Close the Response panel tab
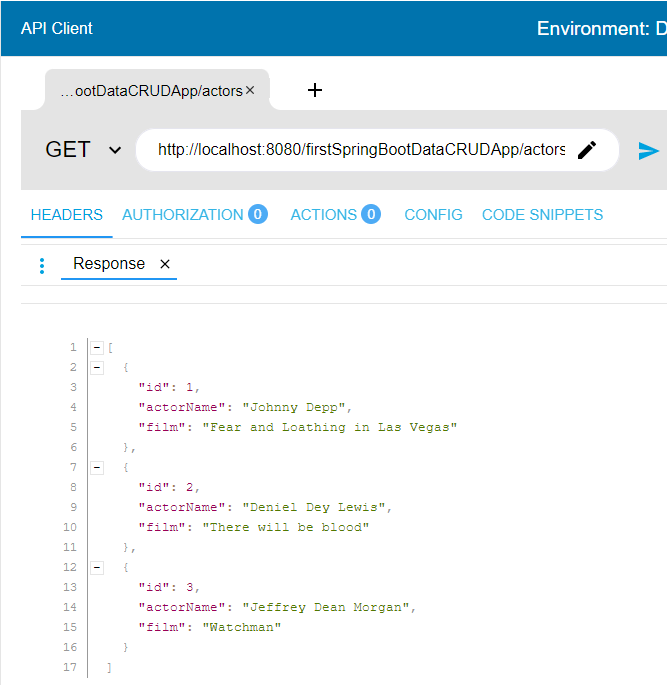The image size is (667, 685). pyautogui.click(x=165, y=264)
